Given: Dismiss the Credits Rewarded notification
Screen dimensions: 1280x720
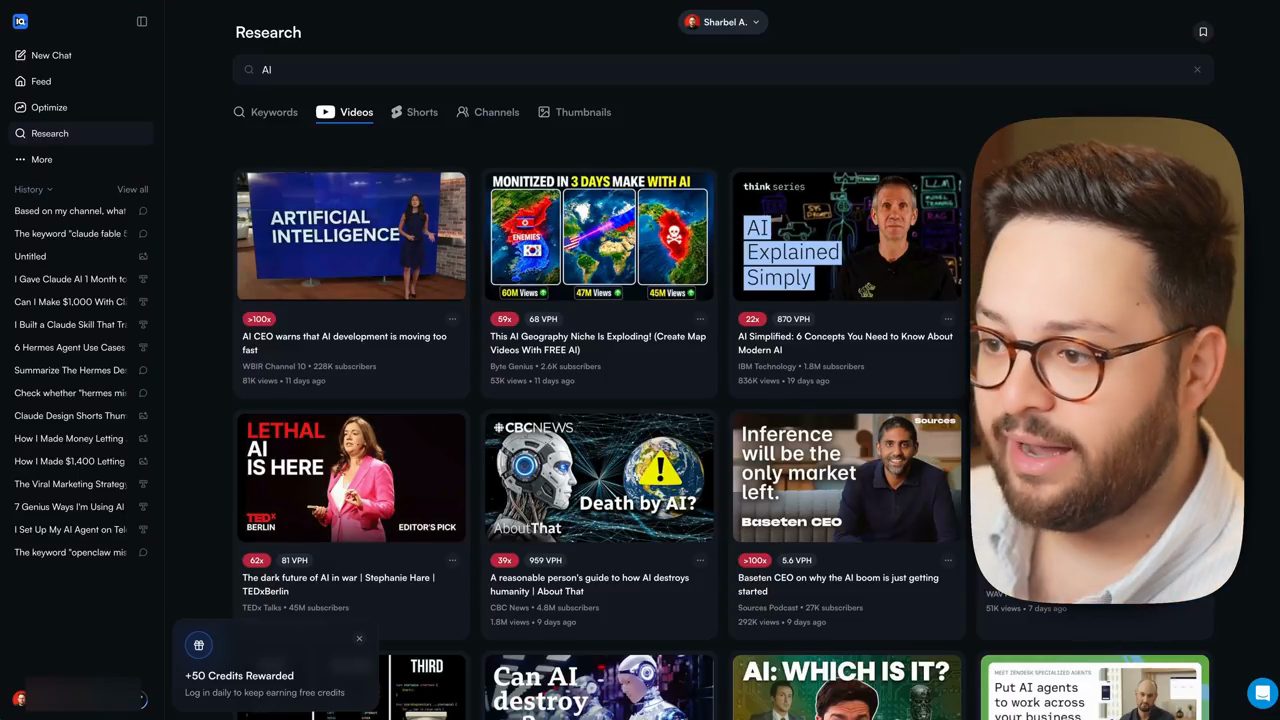Looking at the screenshot, I should click(x=359, y=639).
